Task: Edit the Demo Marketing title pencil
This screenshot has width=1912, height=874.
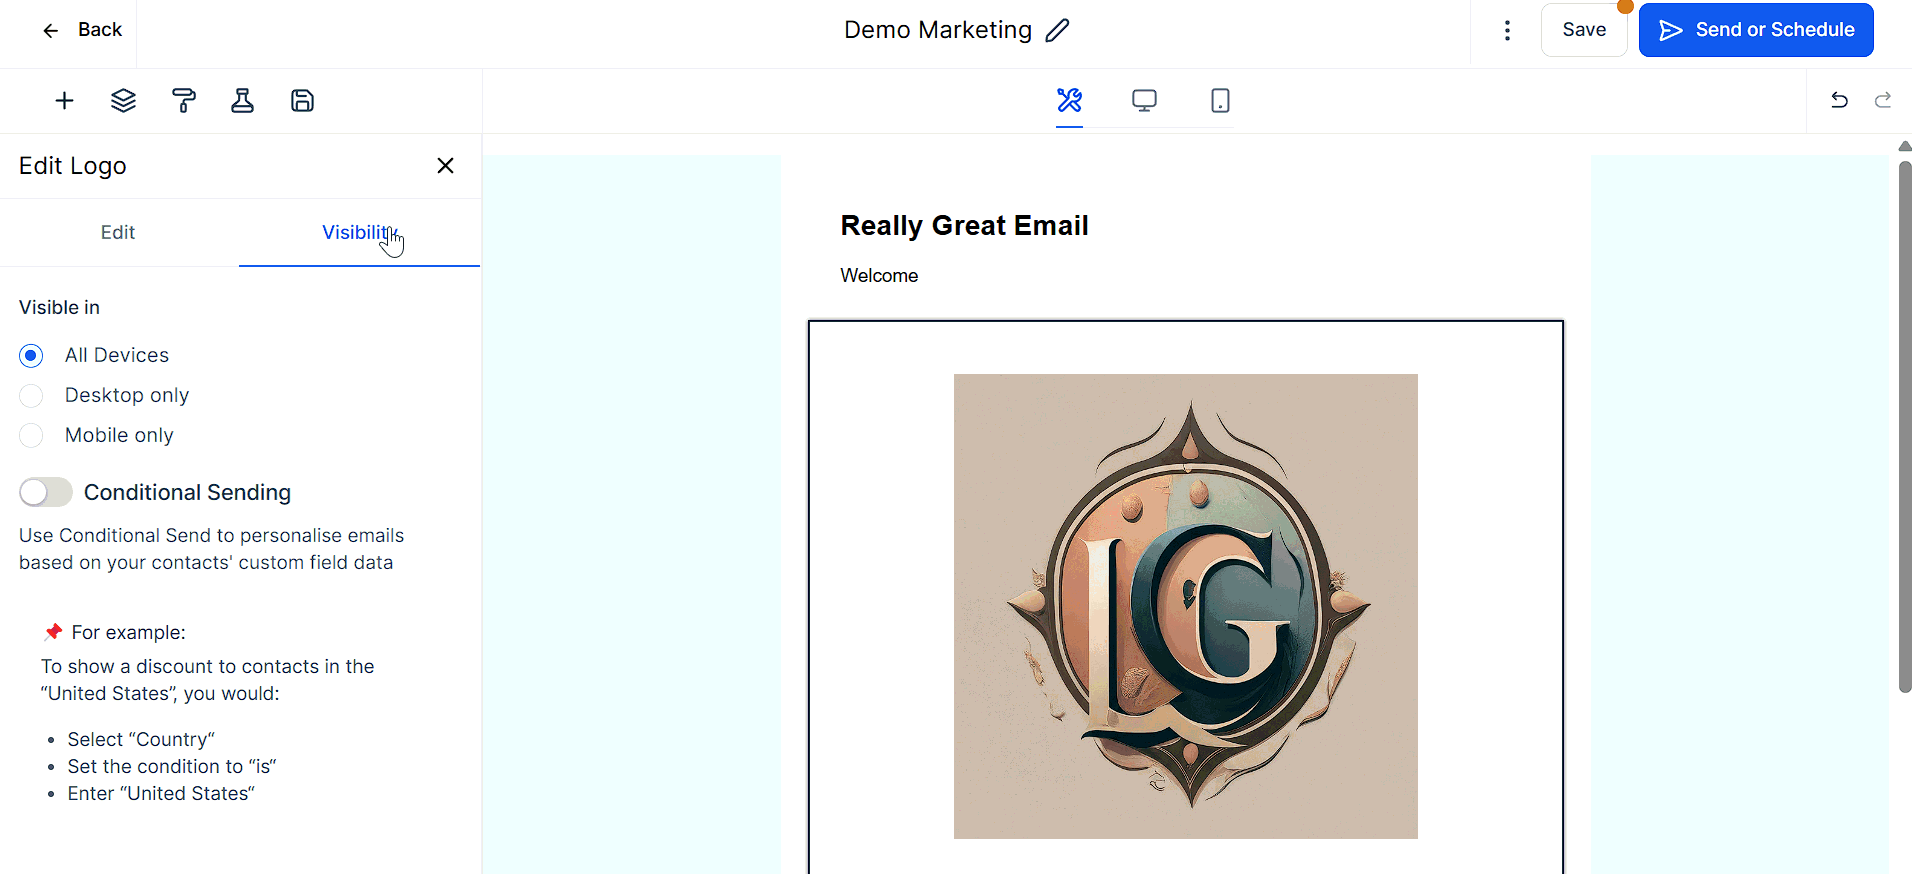Action: [x=1057, y=31]
